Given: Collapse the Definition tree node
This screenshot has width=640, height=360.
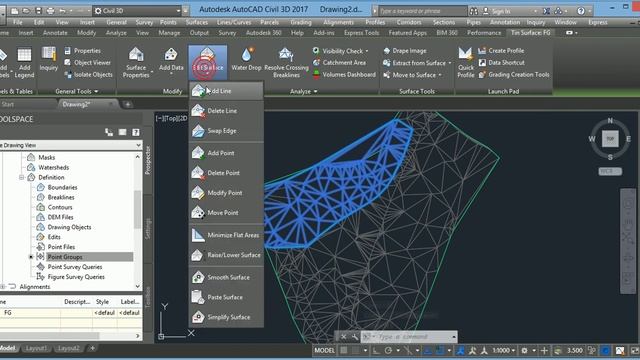Looking at the screenshot, I should coord(22,178).
